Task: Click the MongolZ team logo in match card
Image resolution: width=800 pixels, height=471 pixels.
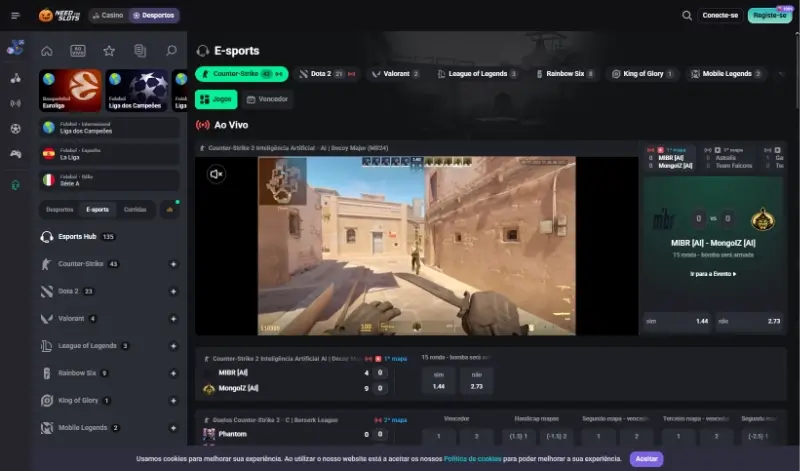Action: [762, 219]
